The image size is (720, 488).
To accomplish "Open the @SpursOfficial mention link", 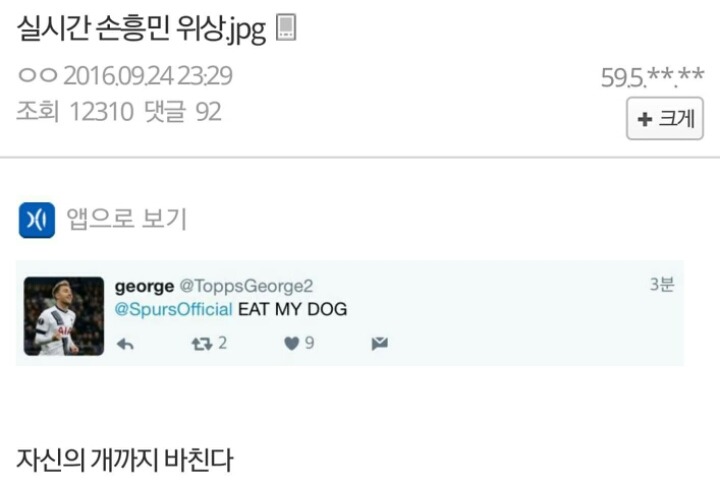I will 174,310.
